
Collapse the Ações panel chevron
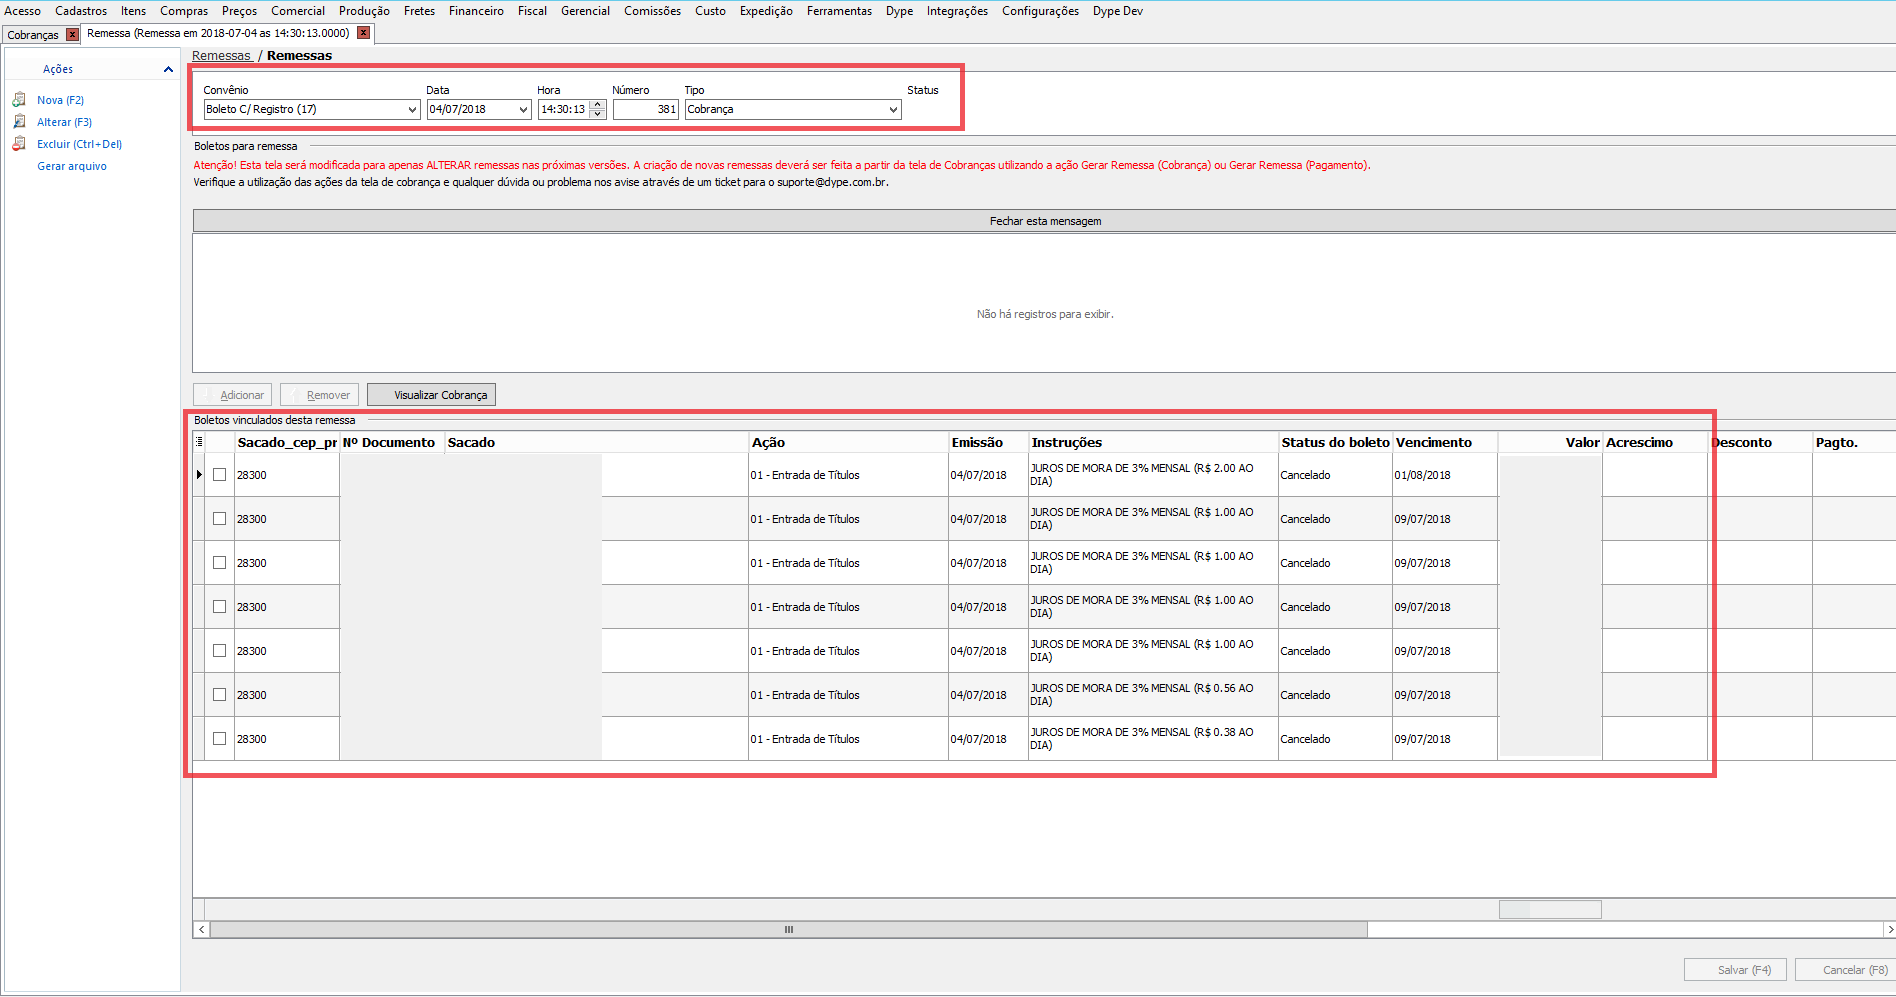(x=168, y=69)
